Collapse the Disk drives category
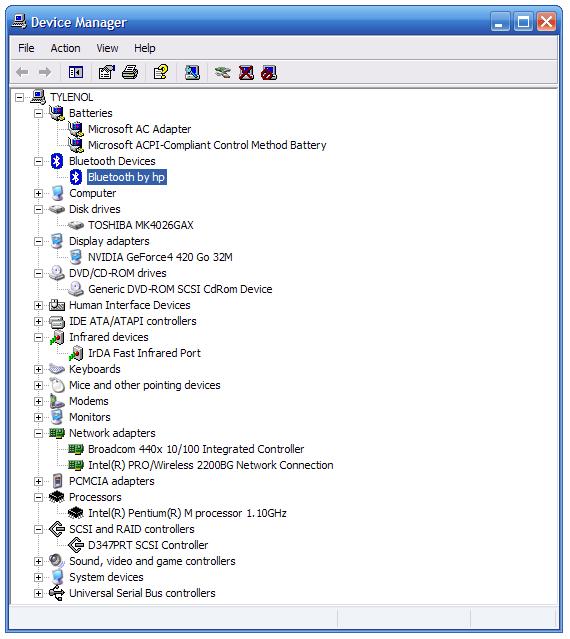 click(38, 209)
